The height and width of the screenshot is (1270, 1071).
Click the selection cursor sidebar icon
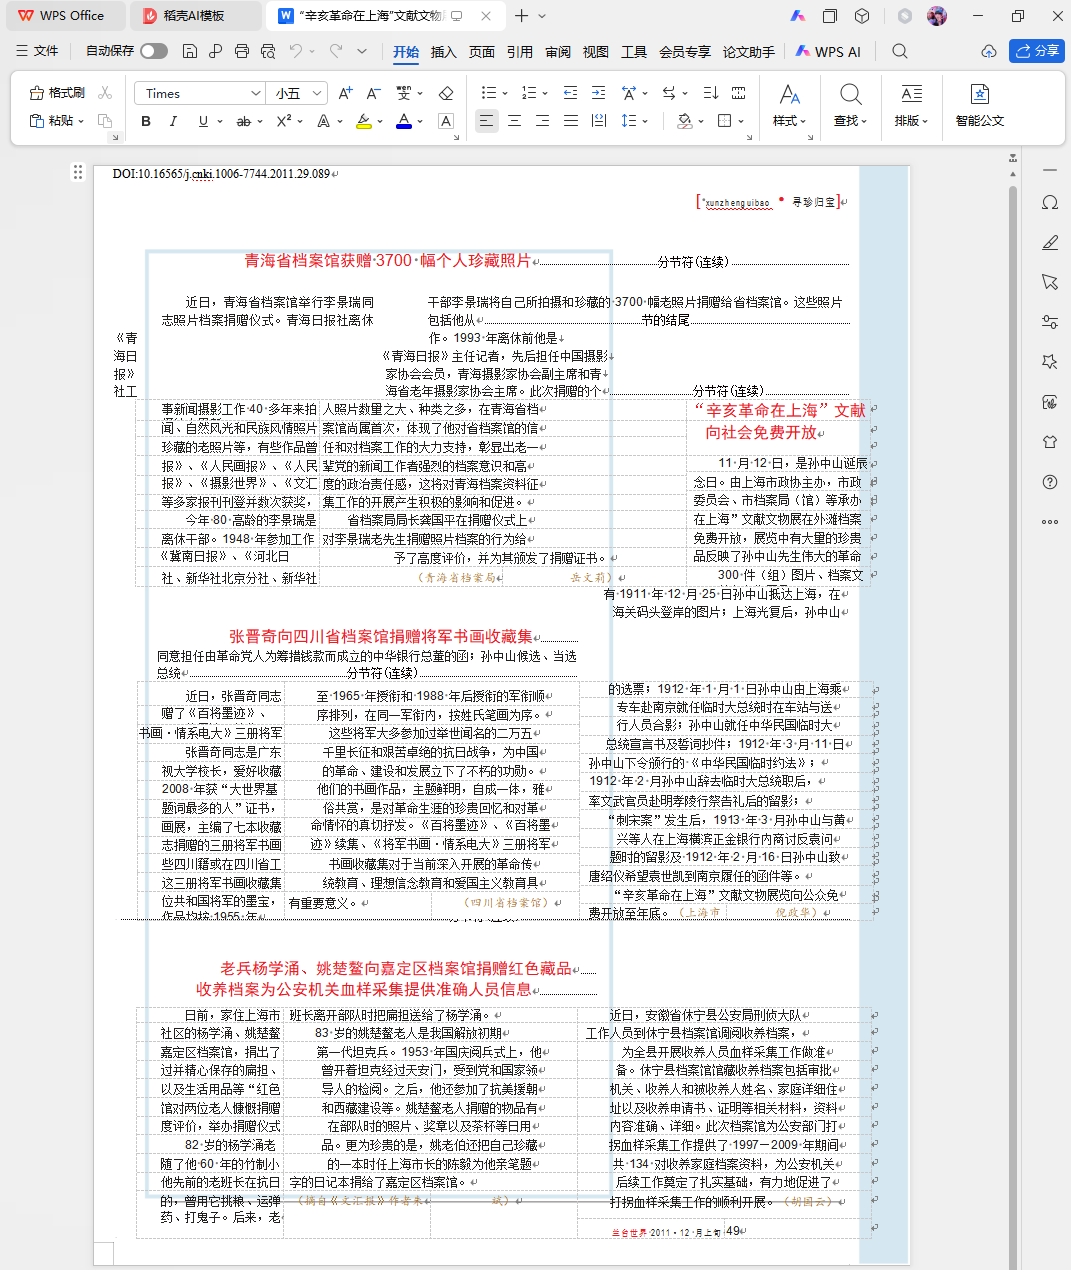tap(1050, 282)
